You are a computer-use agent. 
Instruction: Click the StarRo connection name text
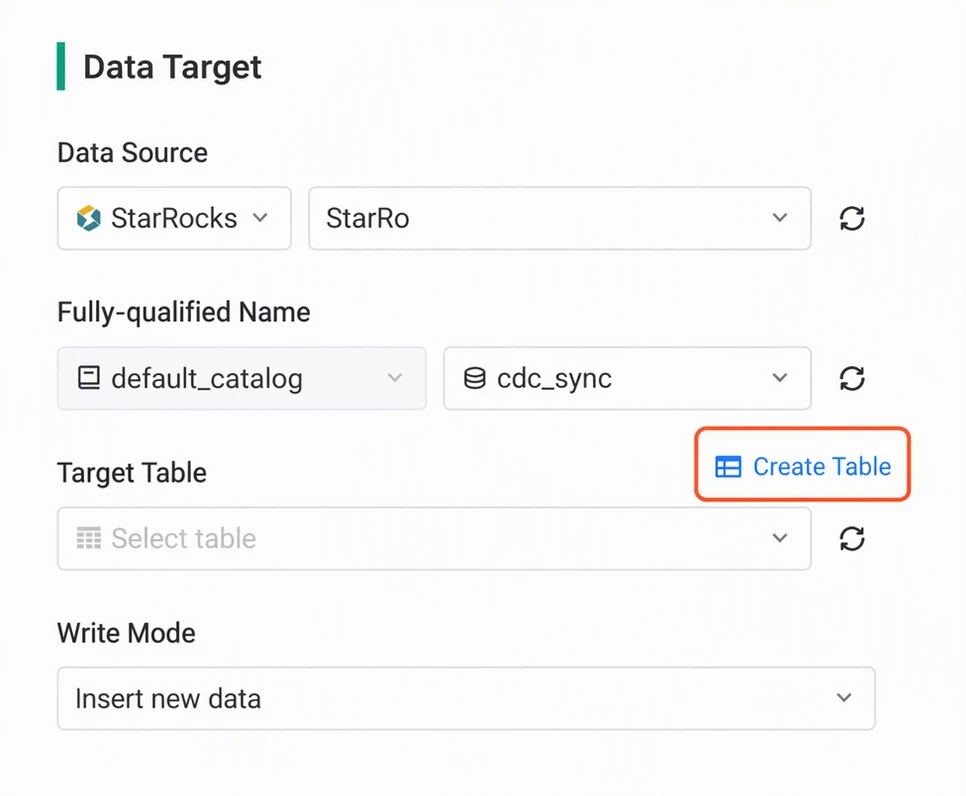pyautogui.click(x=368, y=218)
